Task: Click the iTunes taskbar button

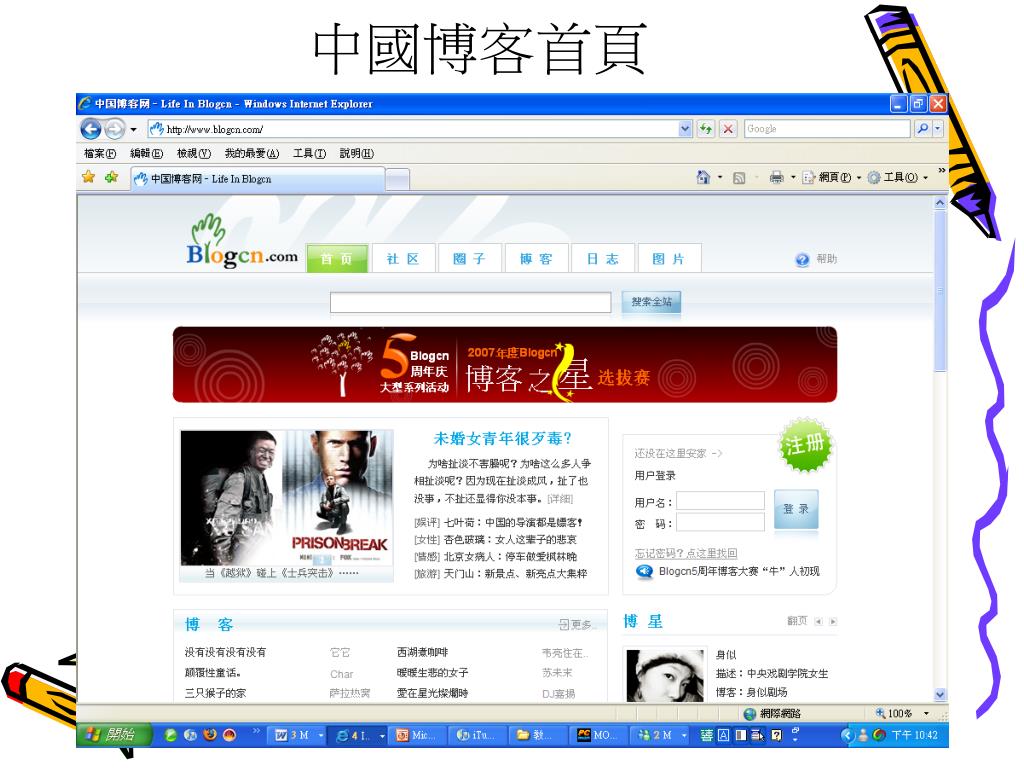Action: 475,735
